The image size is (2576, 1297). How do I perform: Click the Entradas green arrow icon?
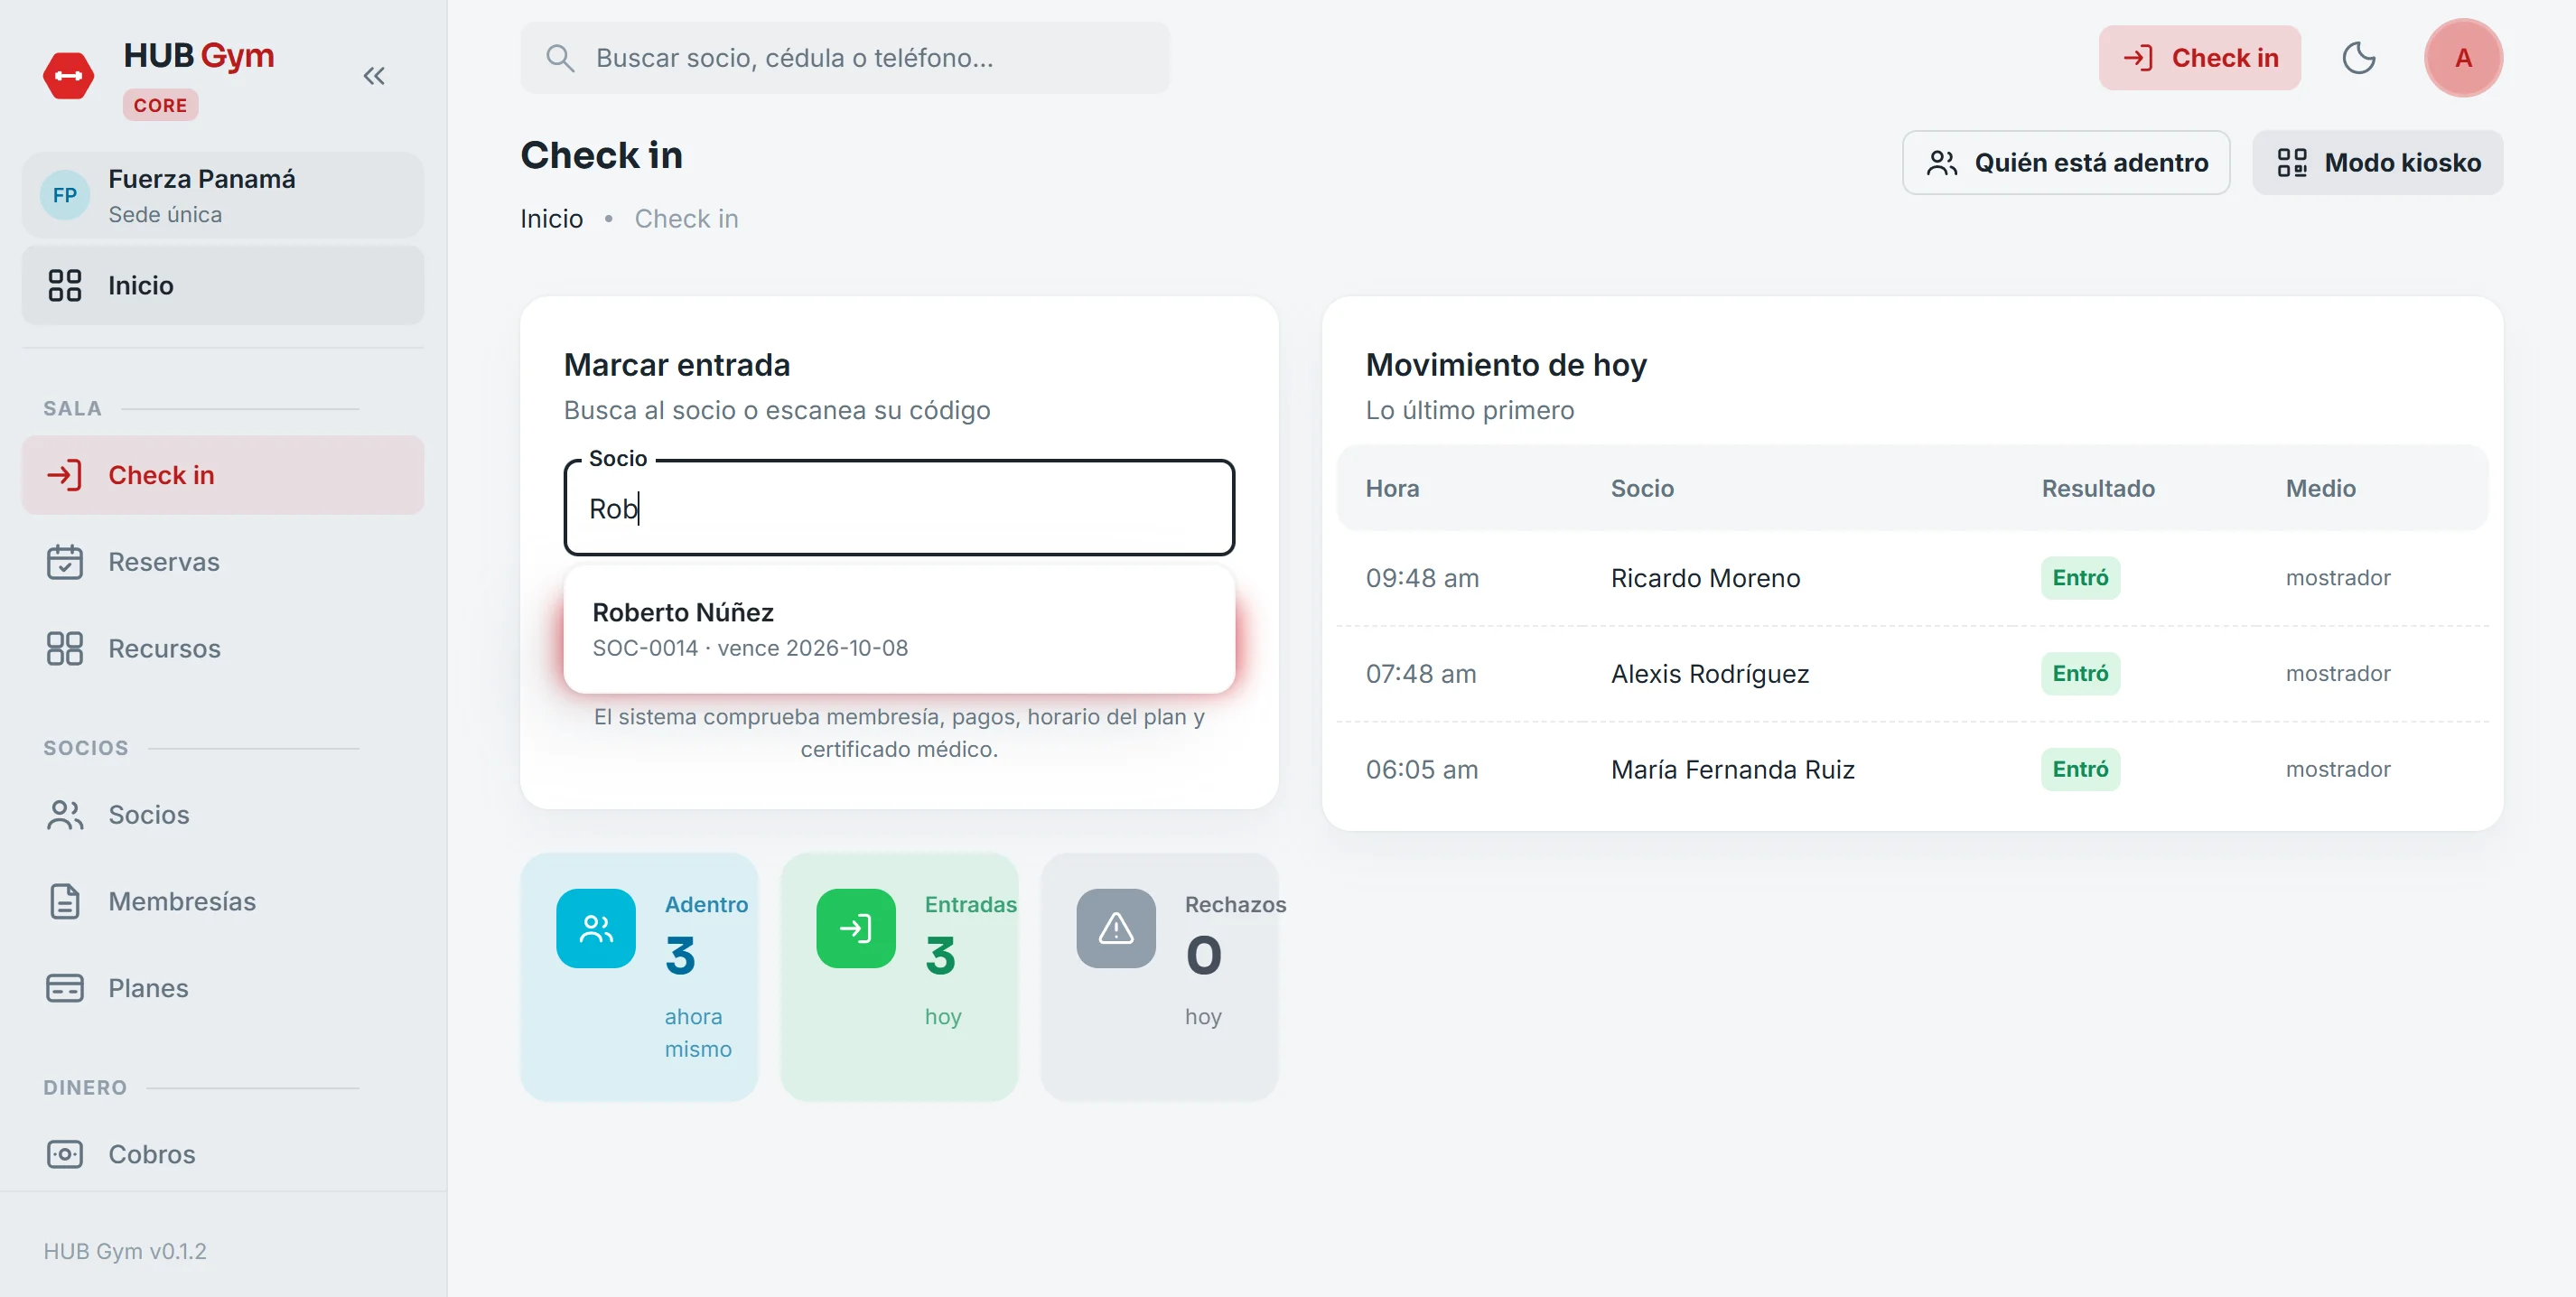point(856,929)
